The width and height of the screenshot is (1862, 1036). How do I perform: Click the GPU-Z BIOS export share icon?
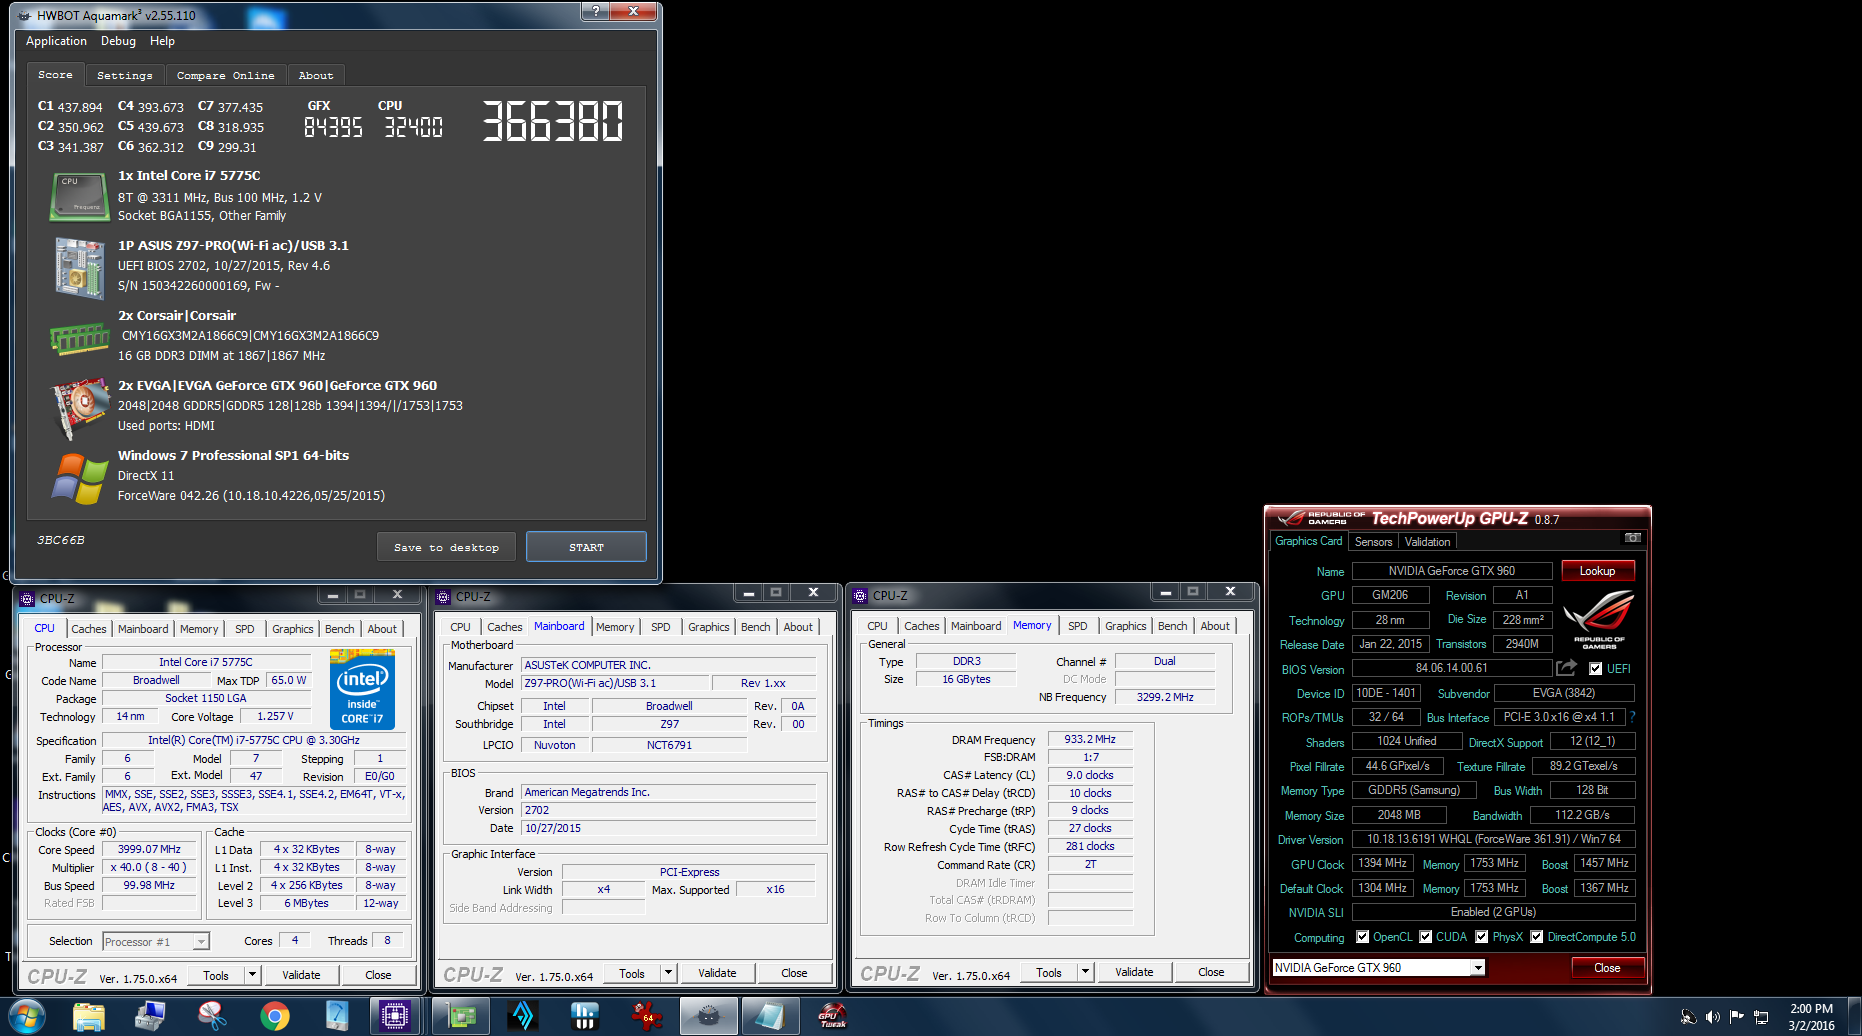[1567, 668]
